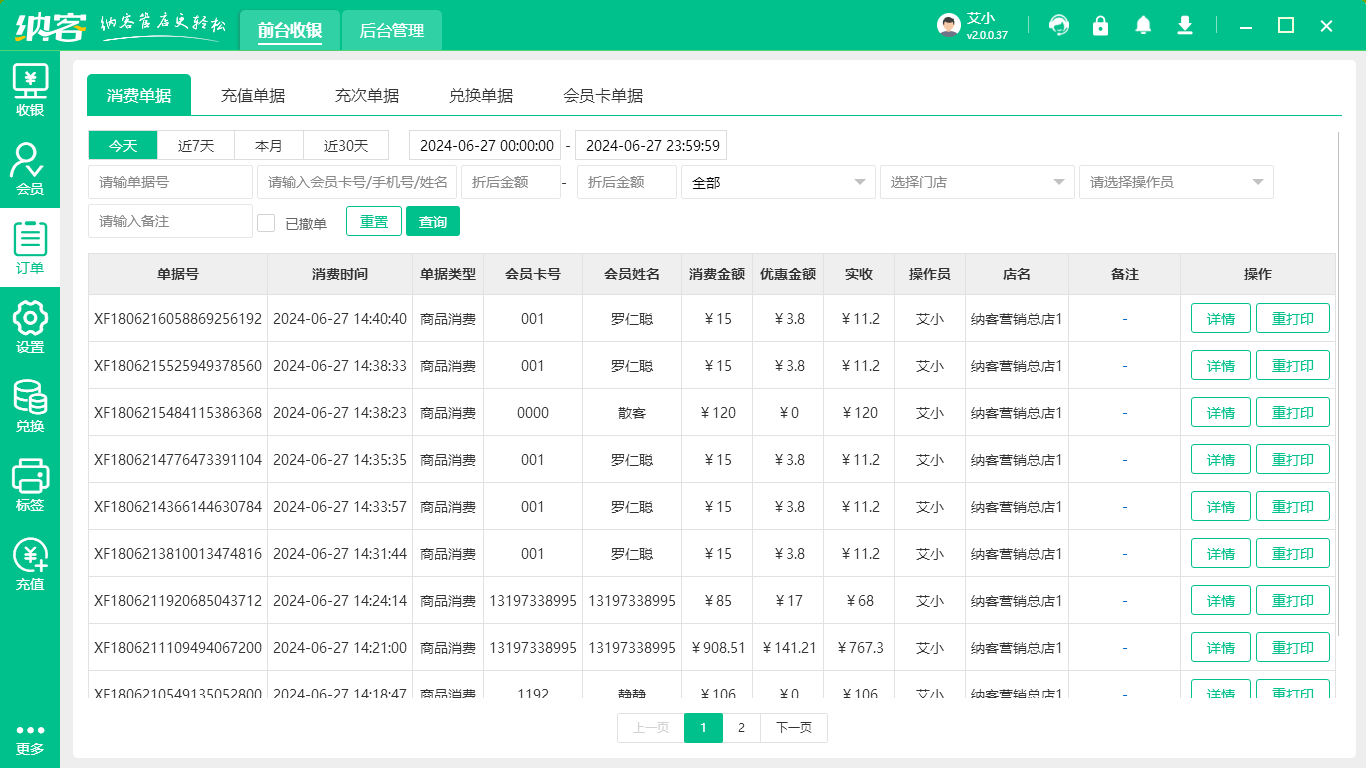This screenshot has height=768, width=1366.
Task: Click 重打印 for order XF1806215525949378560
Action: [1293, 366]
